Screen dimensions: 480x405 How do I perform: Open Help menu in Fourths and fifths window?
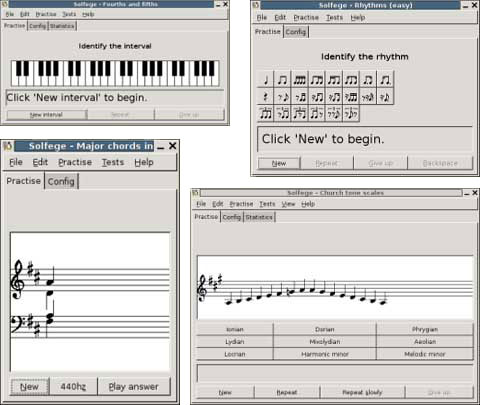[x=88, y=14]
